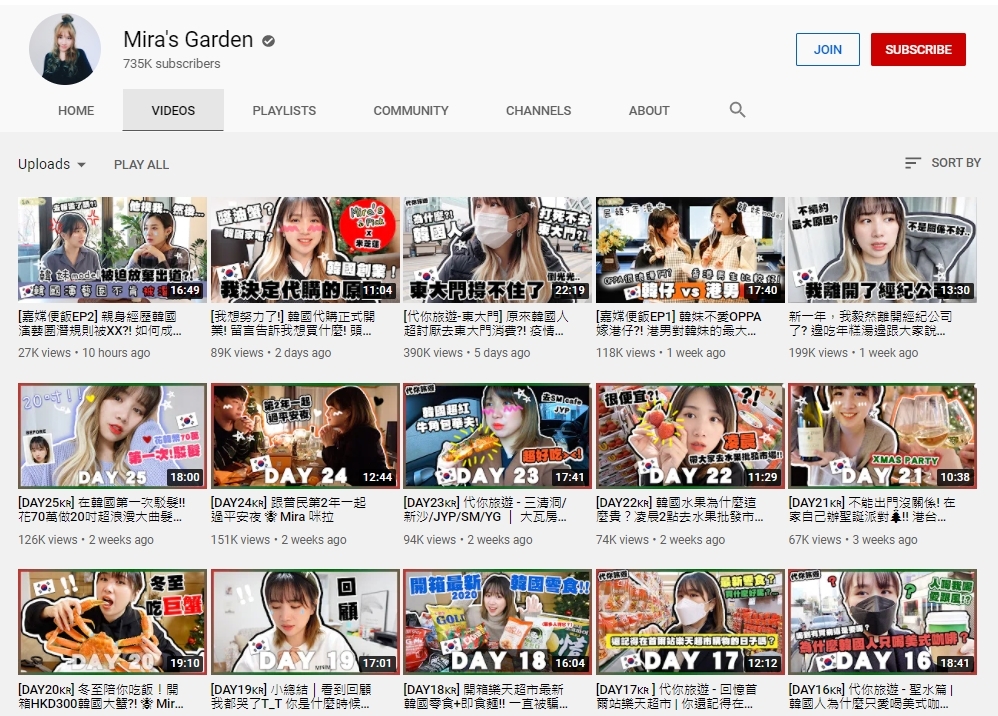Open the 13:30 duration video thumbnail
Screen dimensions: 998x716
882,250
